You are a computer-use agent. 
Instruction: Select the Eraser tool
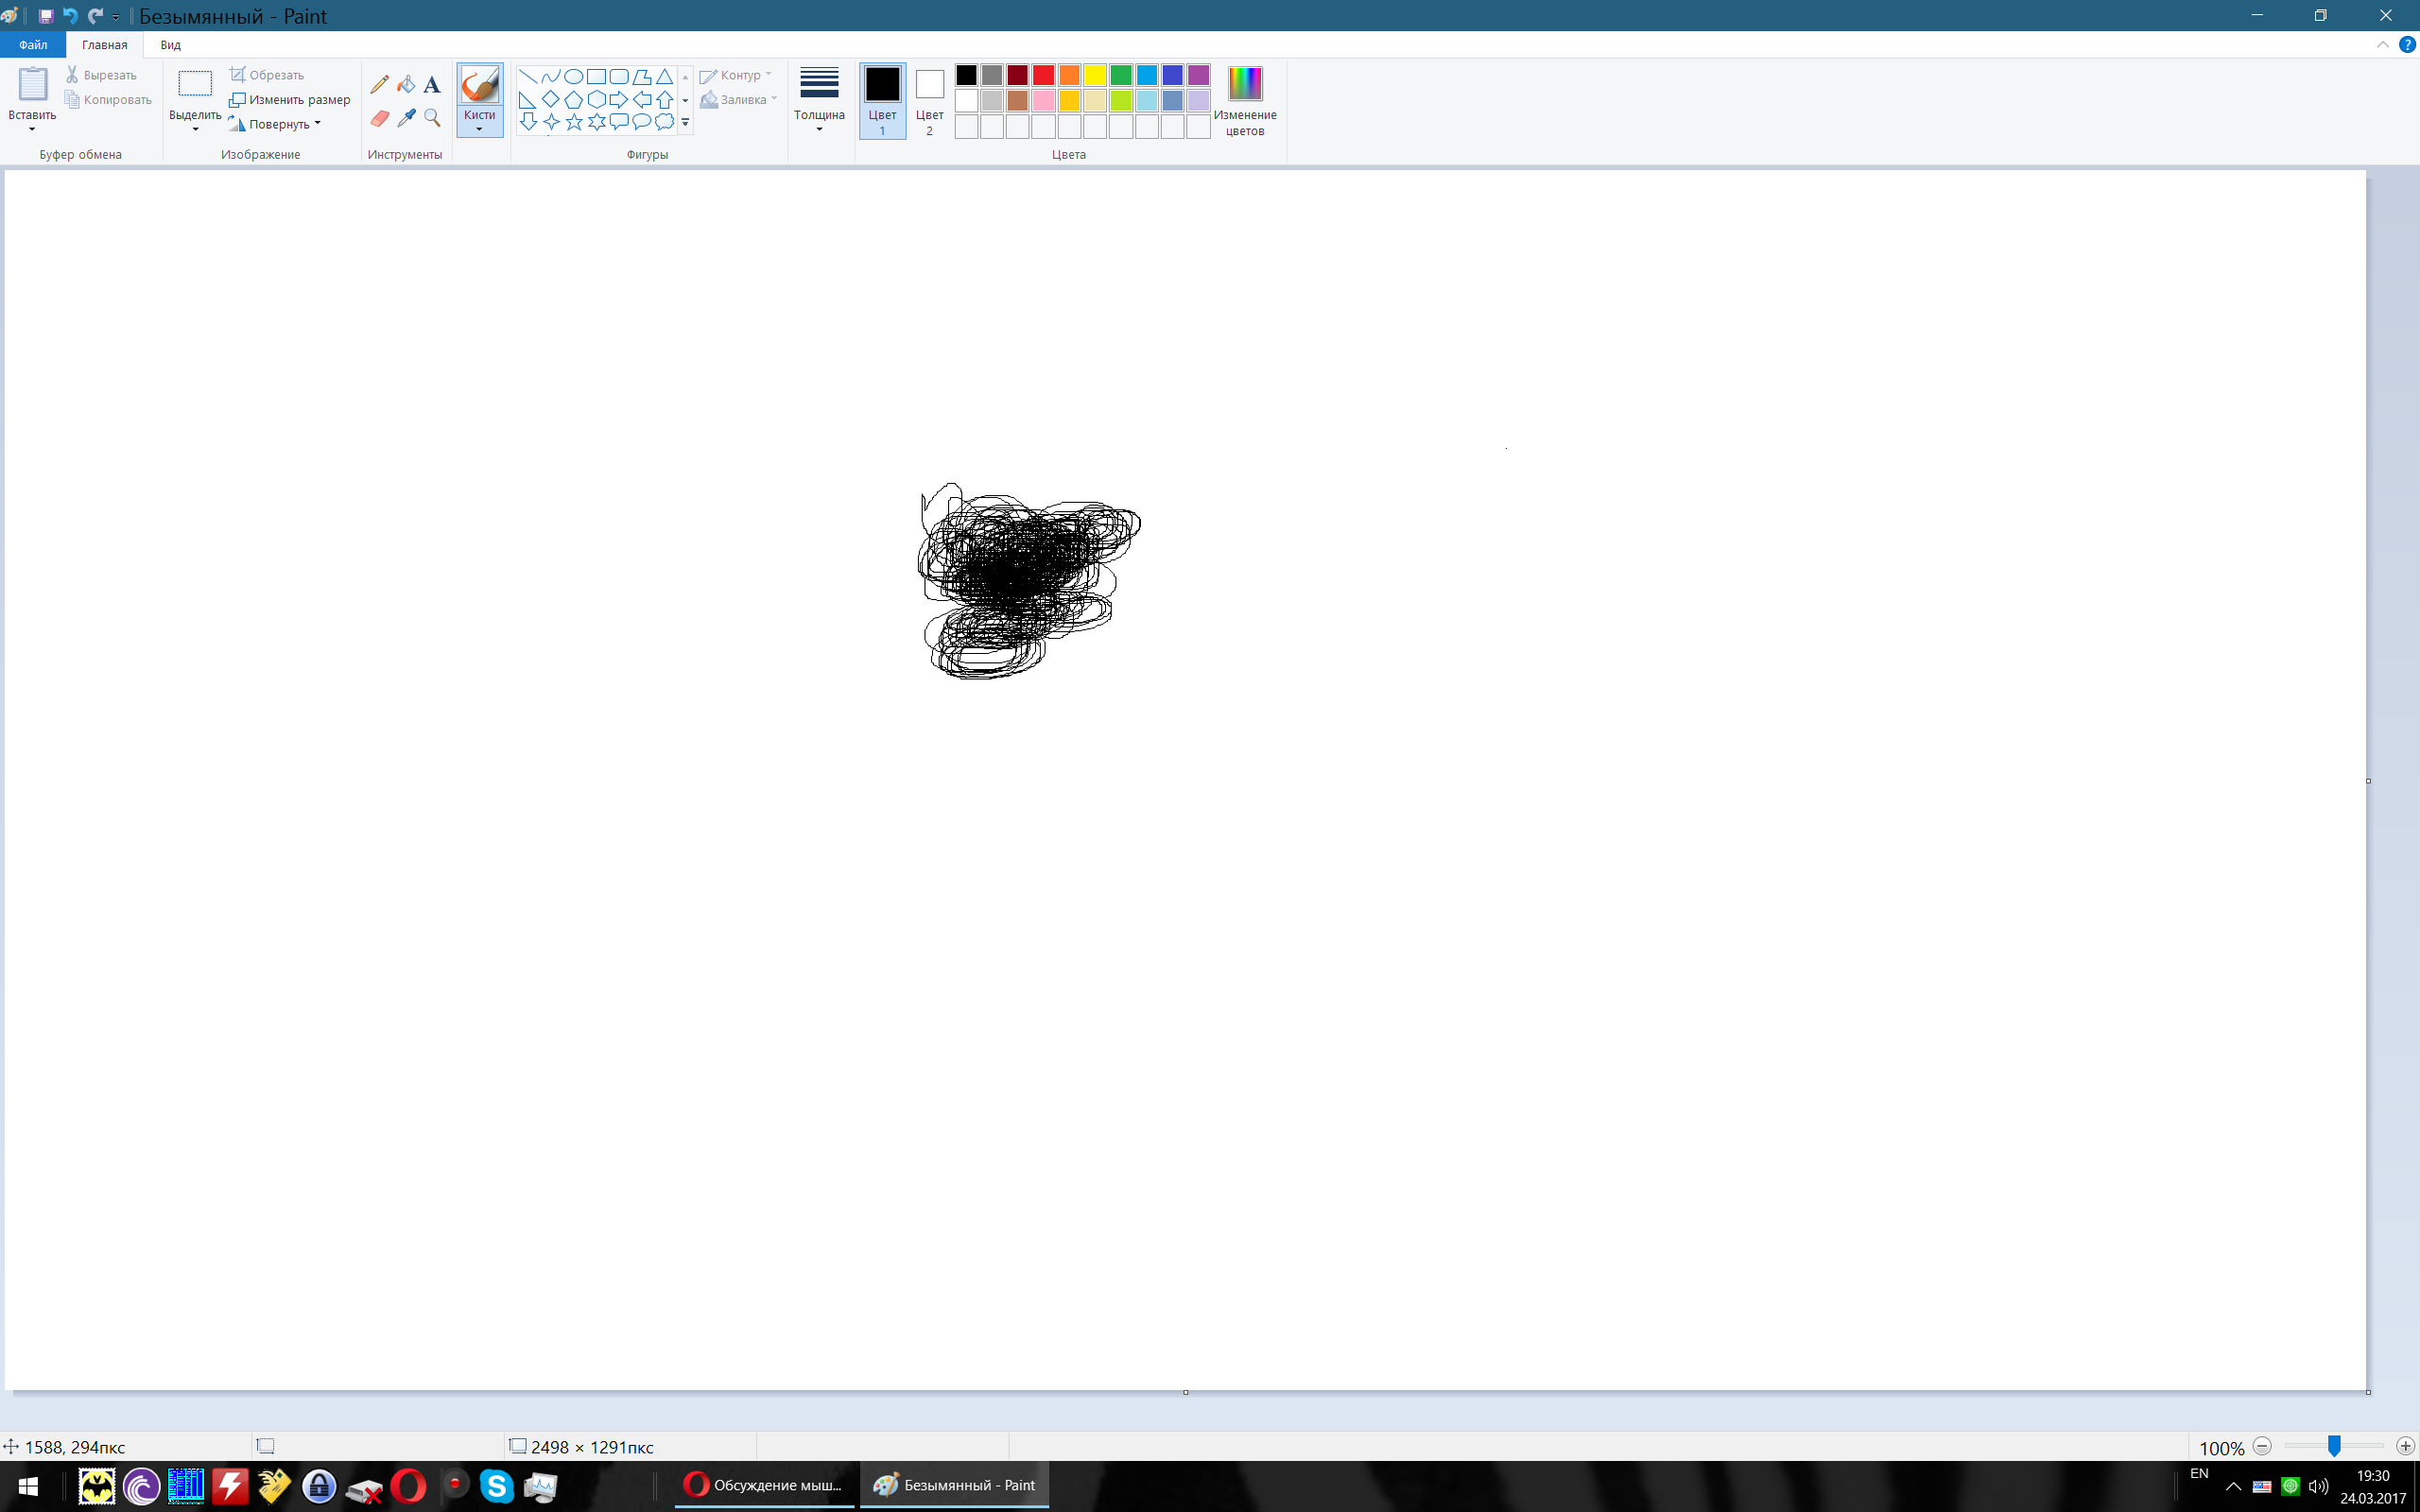(379, 119)
